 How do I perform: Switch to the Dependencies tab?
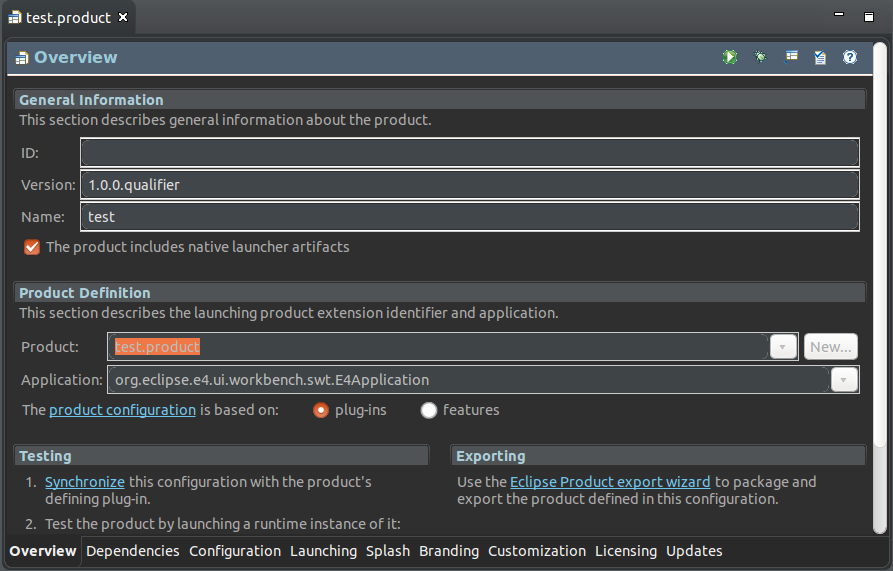click(133, 551)
